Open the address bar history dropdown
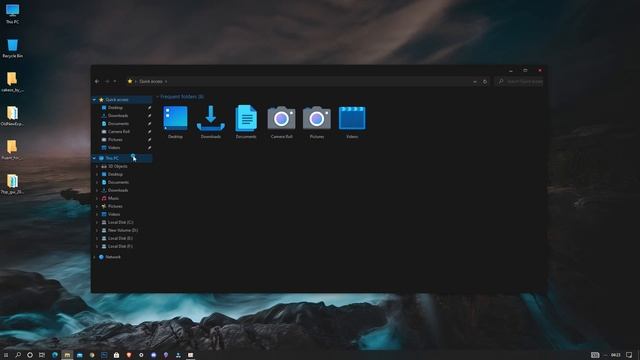Viewport: 640px width, 360px height. 475,82
